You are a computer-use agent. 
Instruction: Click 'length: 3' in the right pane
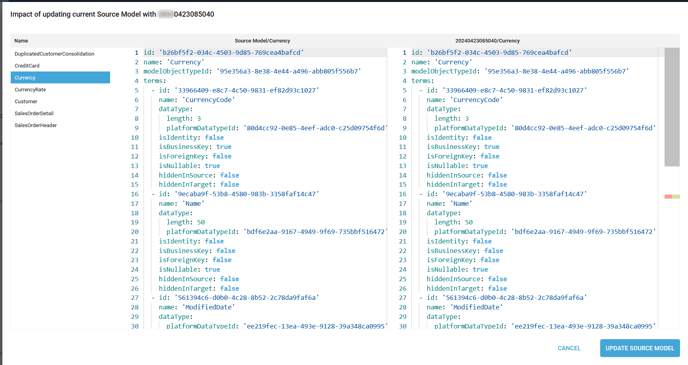pyautogui.click(x=452, y=118)
